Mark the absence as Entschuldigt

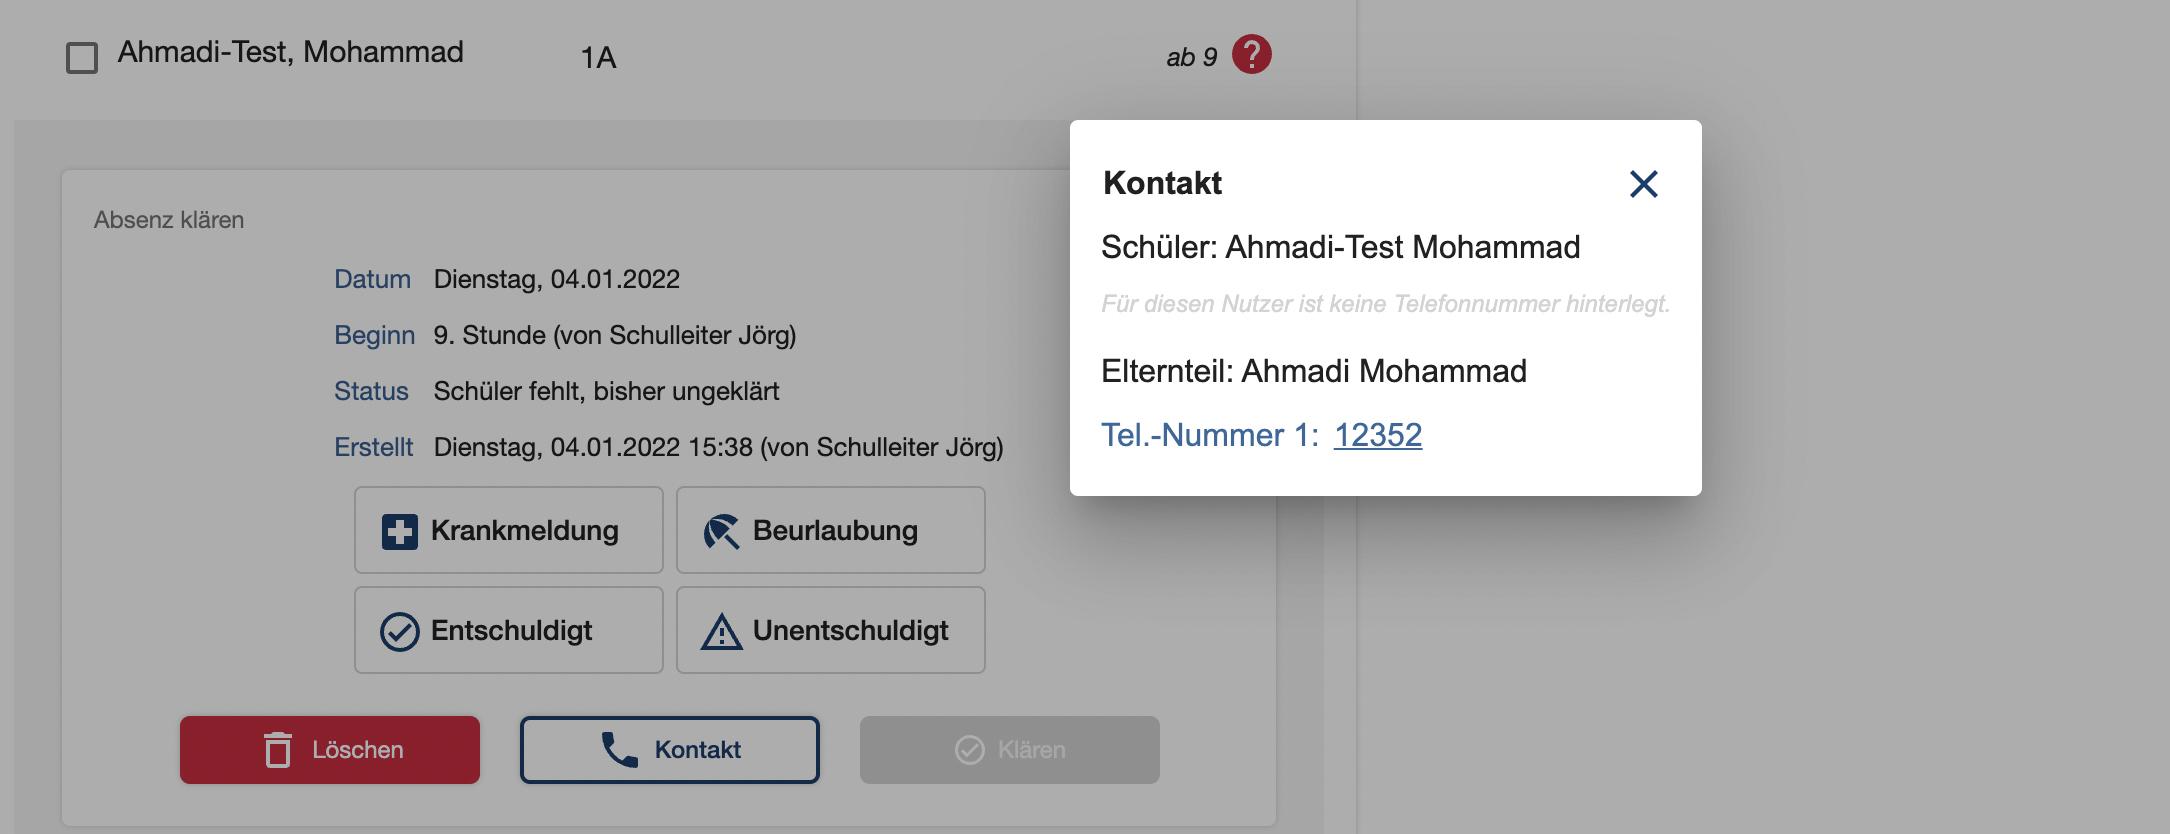tap(509, 630)
